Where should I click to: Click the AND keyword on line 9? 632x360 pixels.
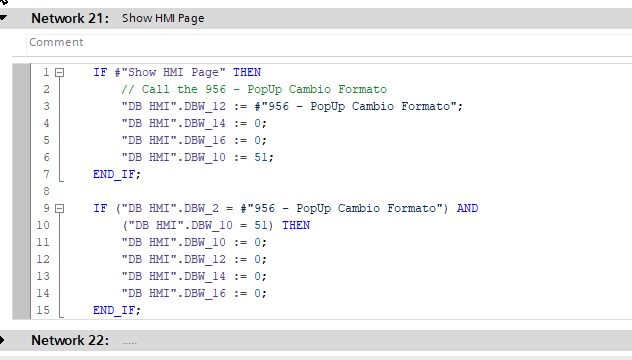pyautogui.click(x=467, y=208)
